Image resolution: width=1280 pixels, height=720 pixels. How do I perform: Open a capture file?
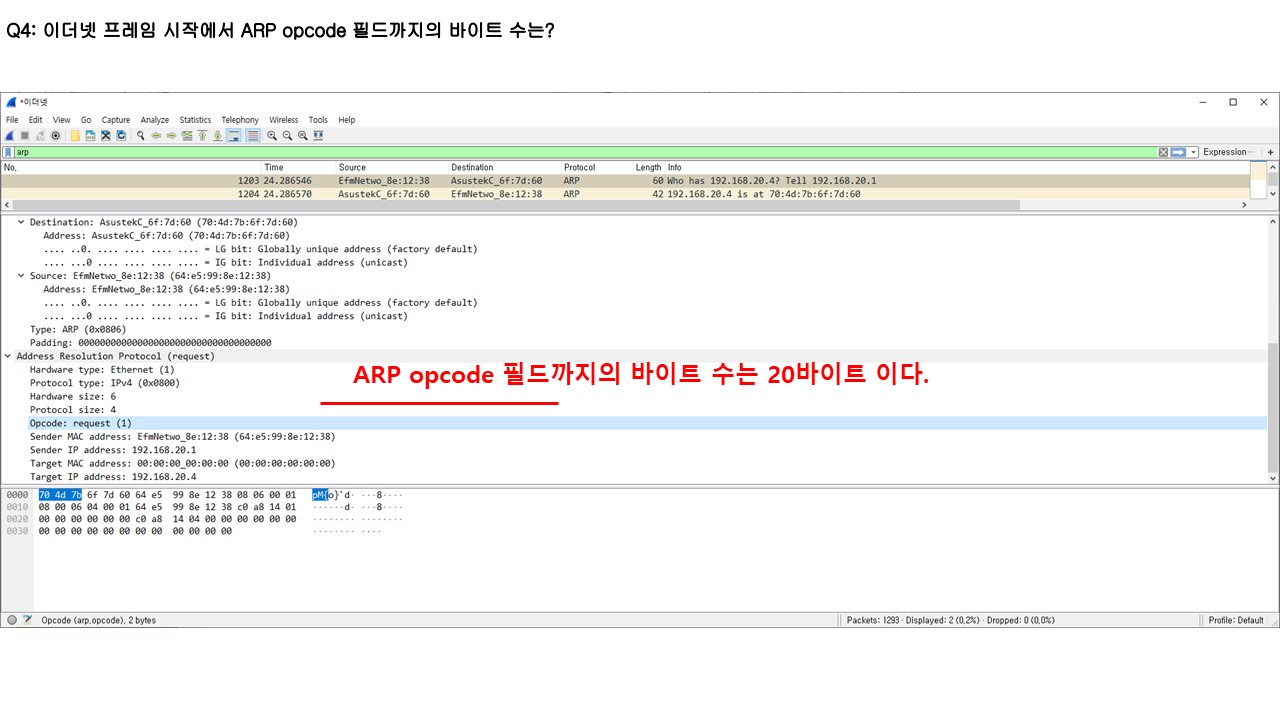75,135
